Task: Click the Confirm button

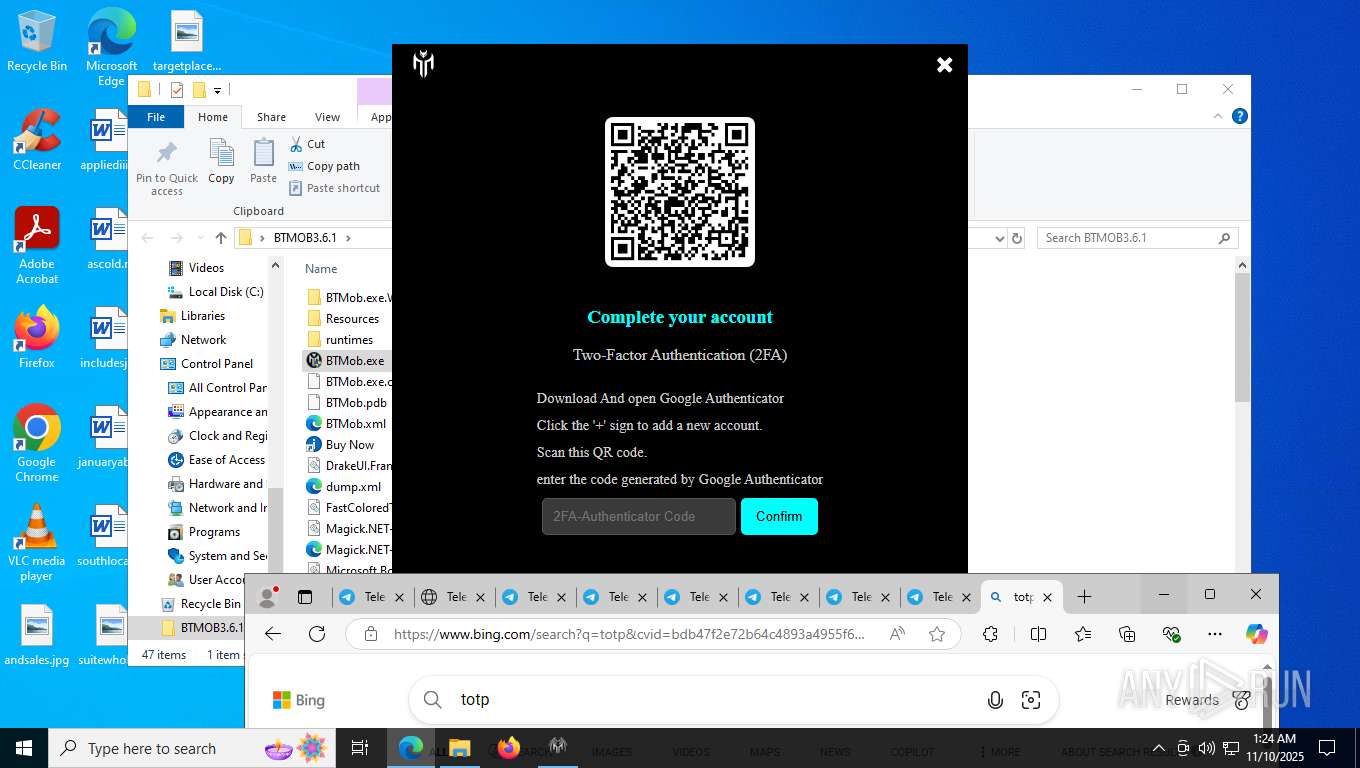Action: click(779, 516)
